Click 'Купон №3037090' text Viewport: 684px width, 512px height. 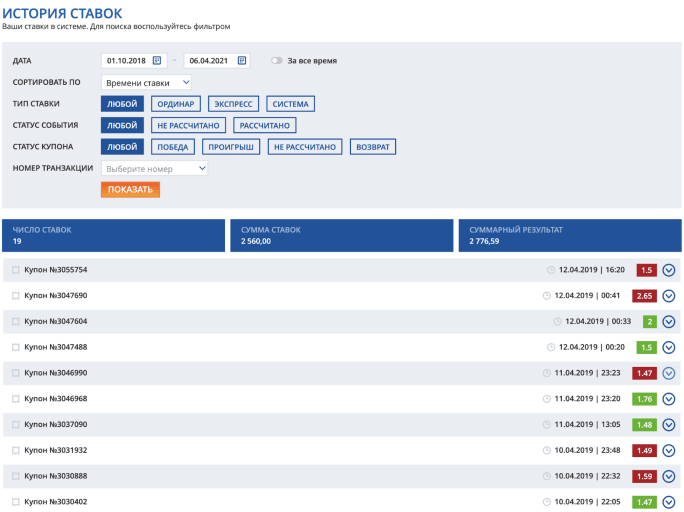[x=55, y=424]
